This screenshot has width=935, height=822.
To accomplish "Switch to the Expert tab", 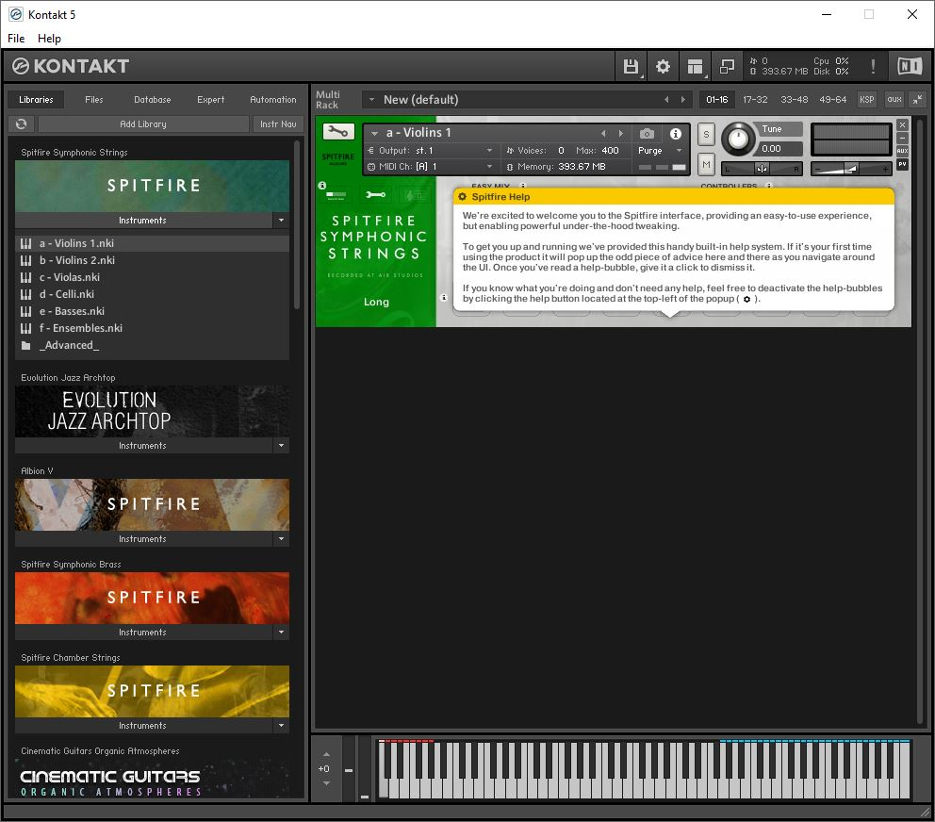I will pyautogui.click(x=210, y=100).
